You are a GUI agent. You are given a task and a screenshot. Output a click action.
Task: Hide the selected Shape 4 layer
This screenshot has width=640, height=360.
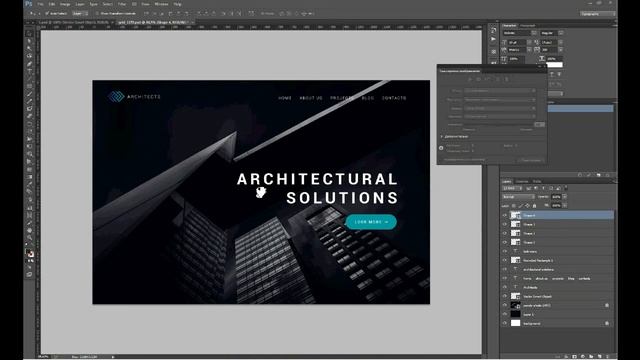point(505,215)
